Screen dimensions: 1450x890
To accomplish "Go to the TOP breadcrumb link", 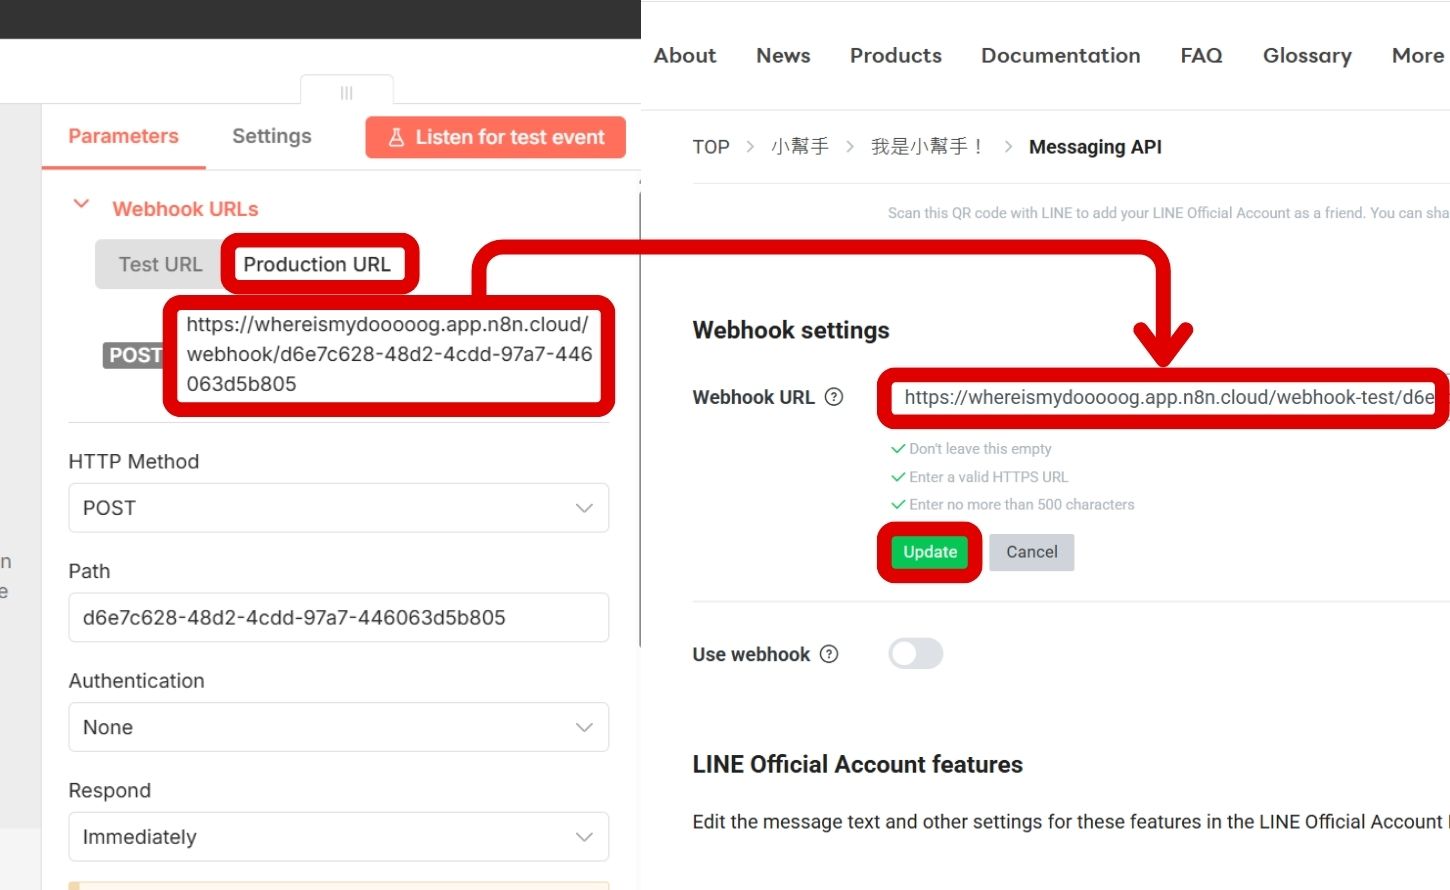I will pyautogui.click(x=711, y=147).
